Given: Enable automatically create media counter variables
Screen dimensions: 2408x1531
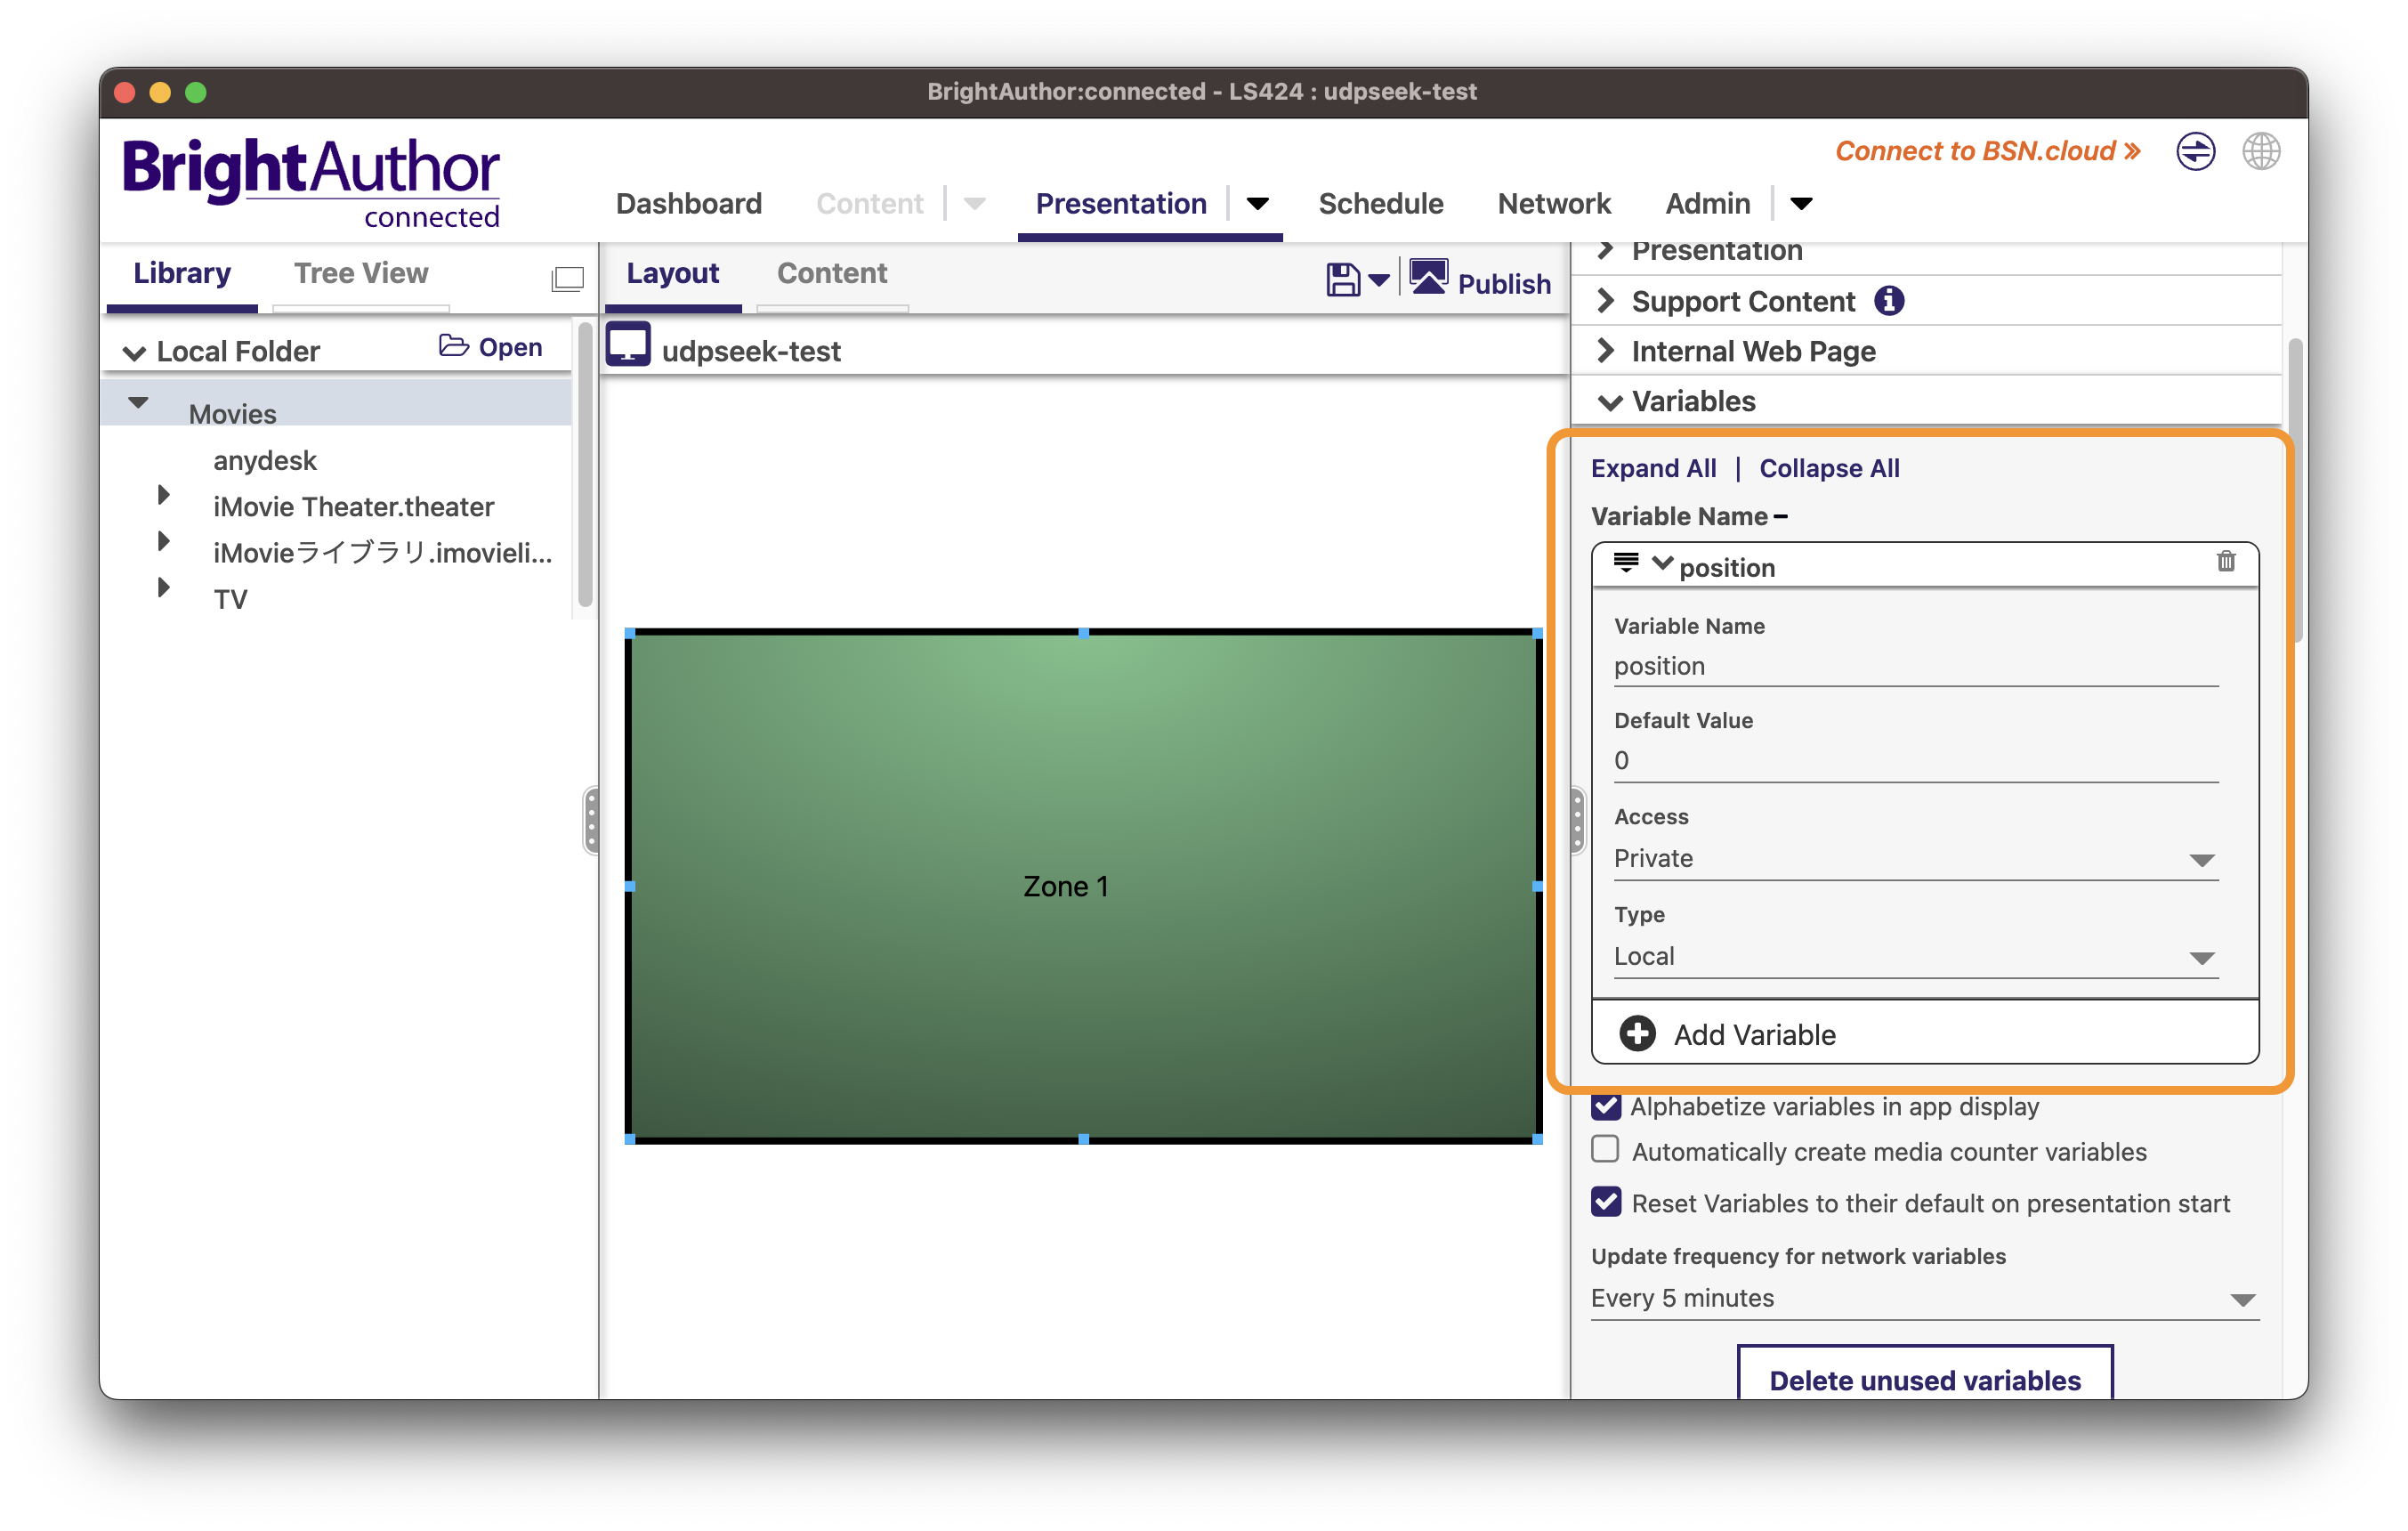Looking at the screenshot, I should click(1606, 1150).
